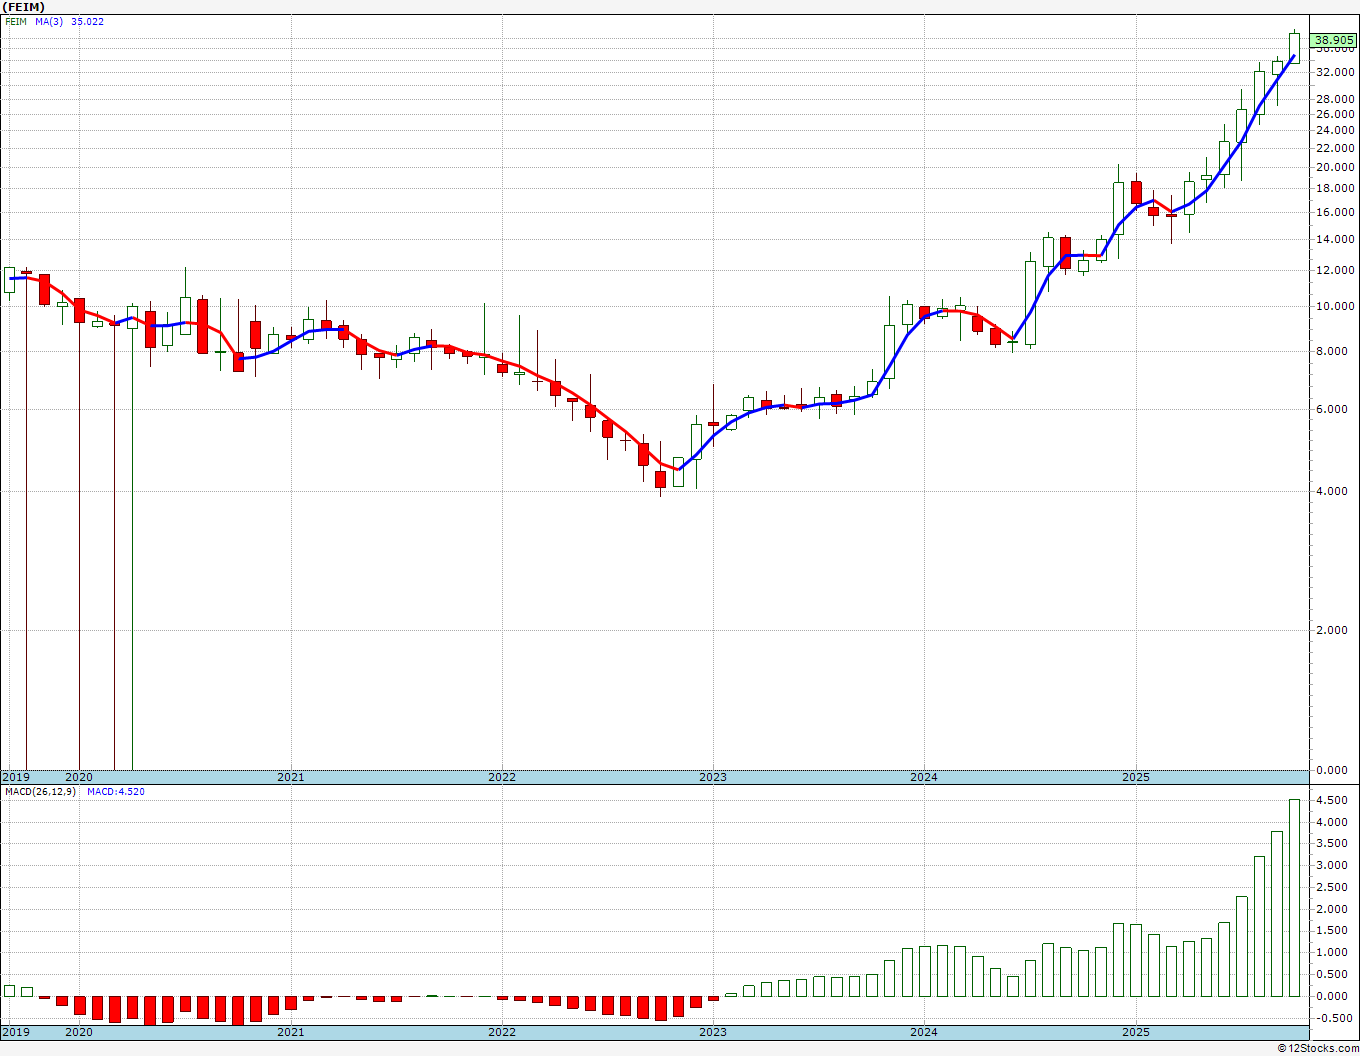Screen dimensions: 1360x1056
Task: Select the "16.000" price axis label
Action: 1336,212
